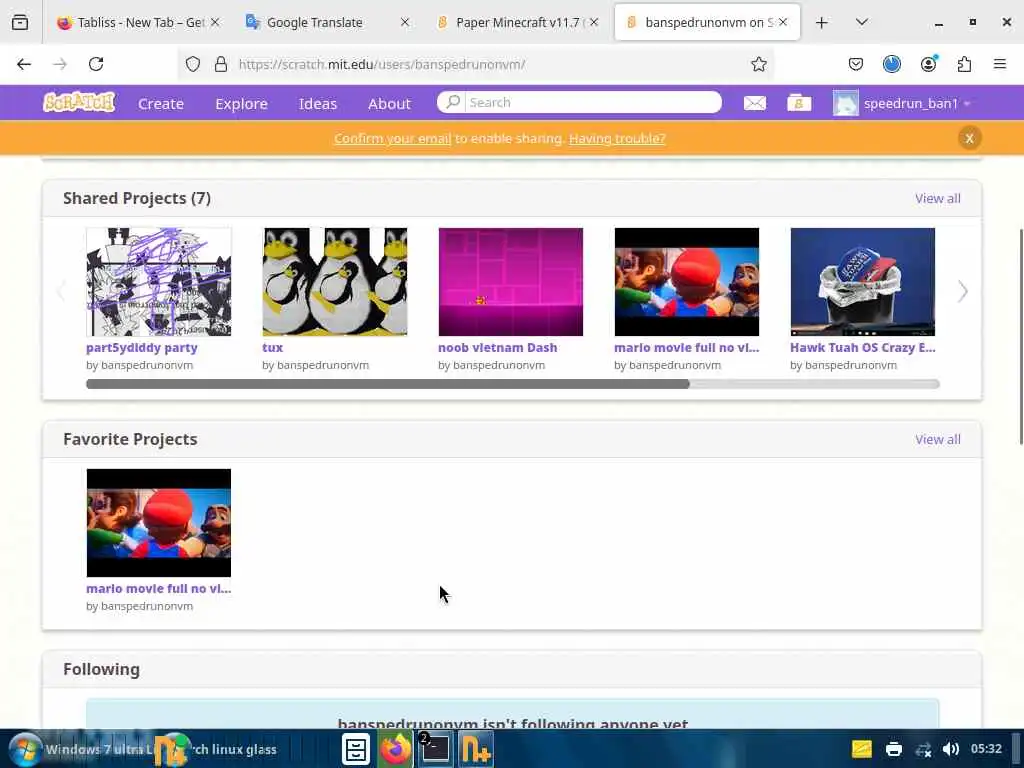Open the Firefox View icon
Image resolution: width=1024 pixels, height=768 pixels.
20,22
